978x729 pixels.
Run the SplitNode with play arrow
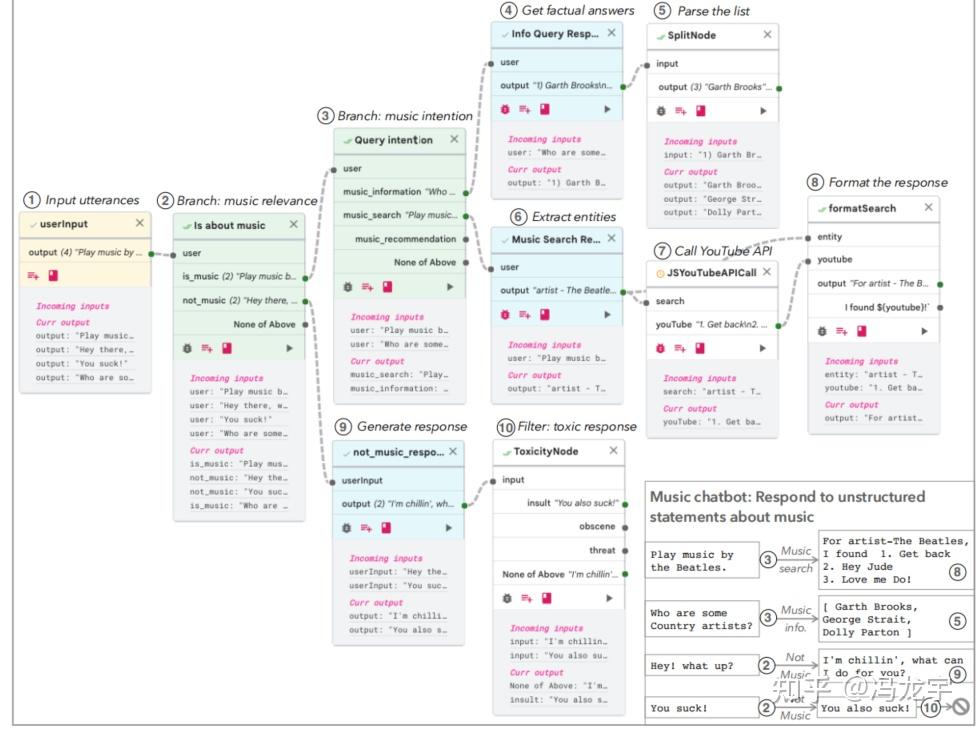(763, 111)
